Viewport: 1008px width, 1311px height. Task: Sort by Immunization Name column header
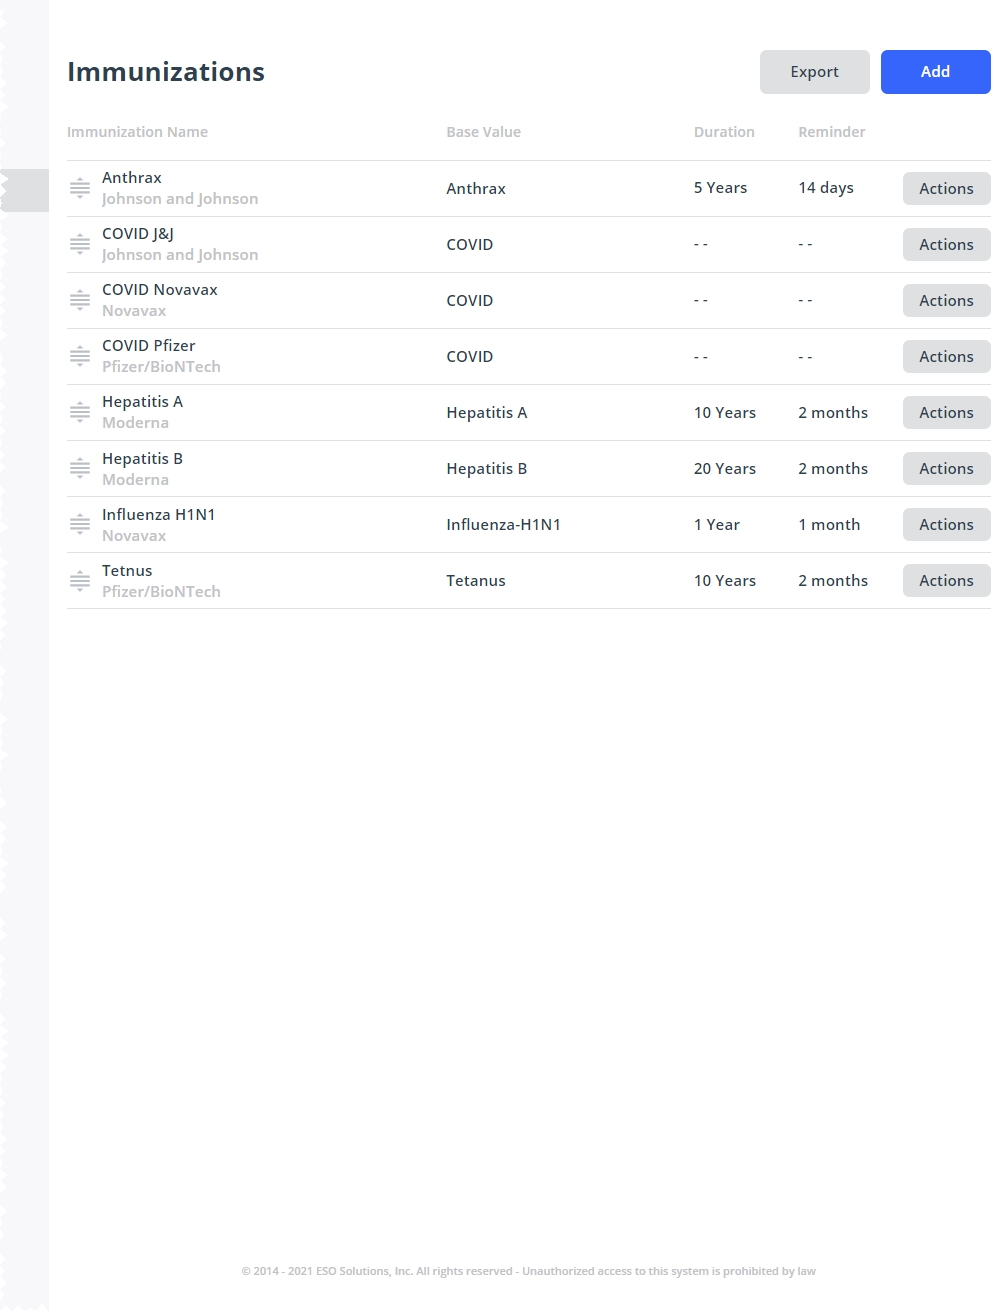(x=137, y=132)
